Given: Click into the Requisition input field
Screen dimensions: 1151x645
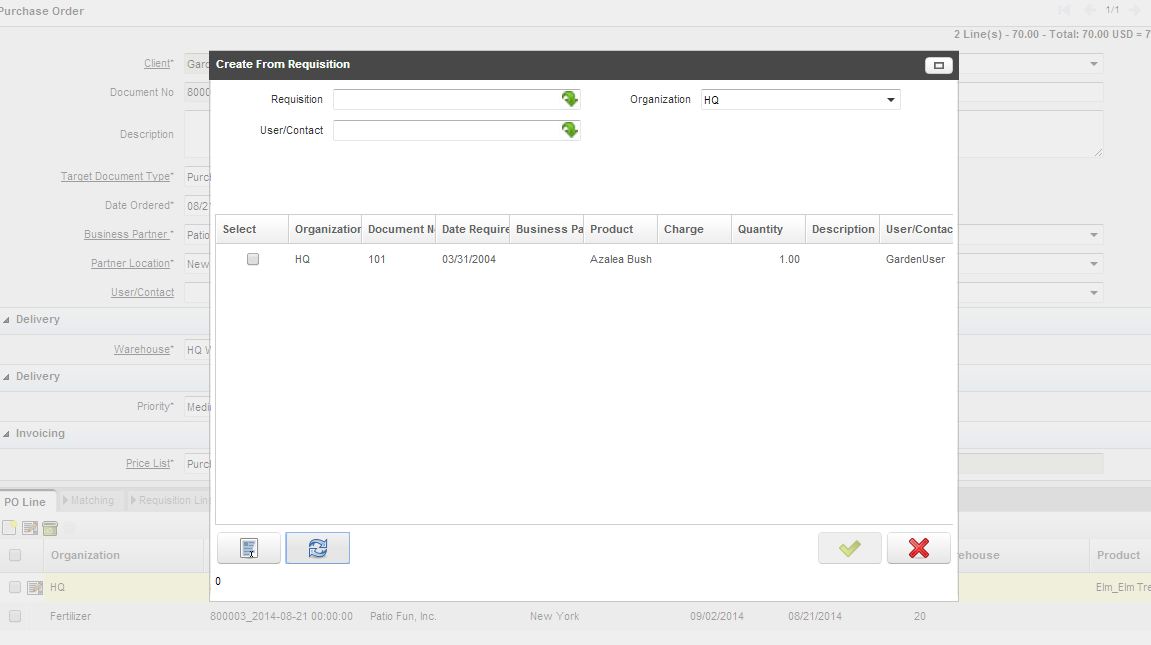Looking at the screenshot, I should 445,100.
